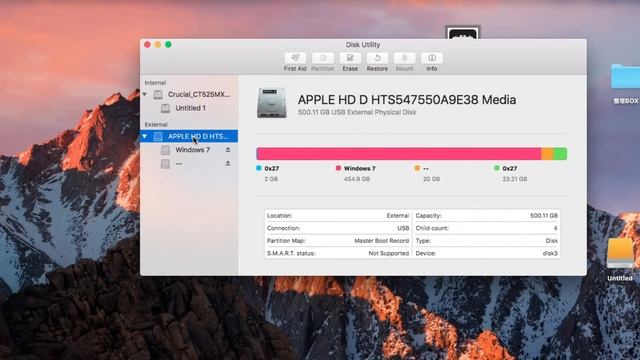
Task: Select the unnamed '--' volume in sidebar
Action: click(x=189, y=164)
